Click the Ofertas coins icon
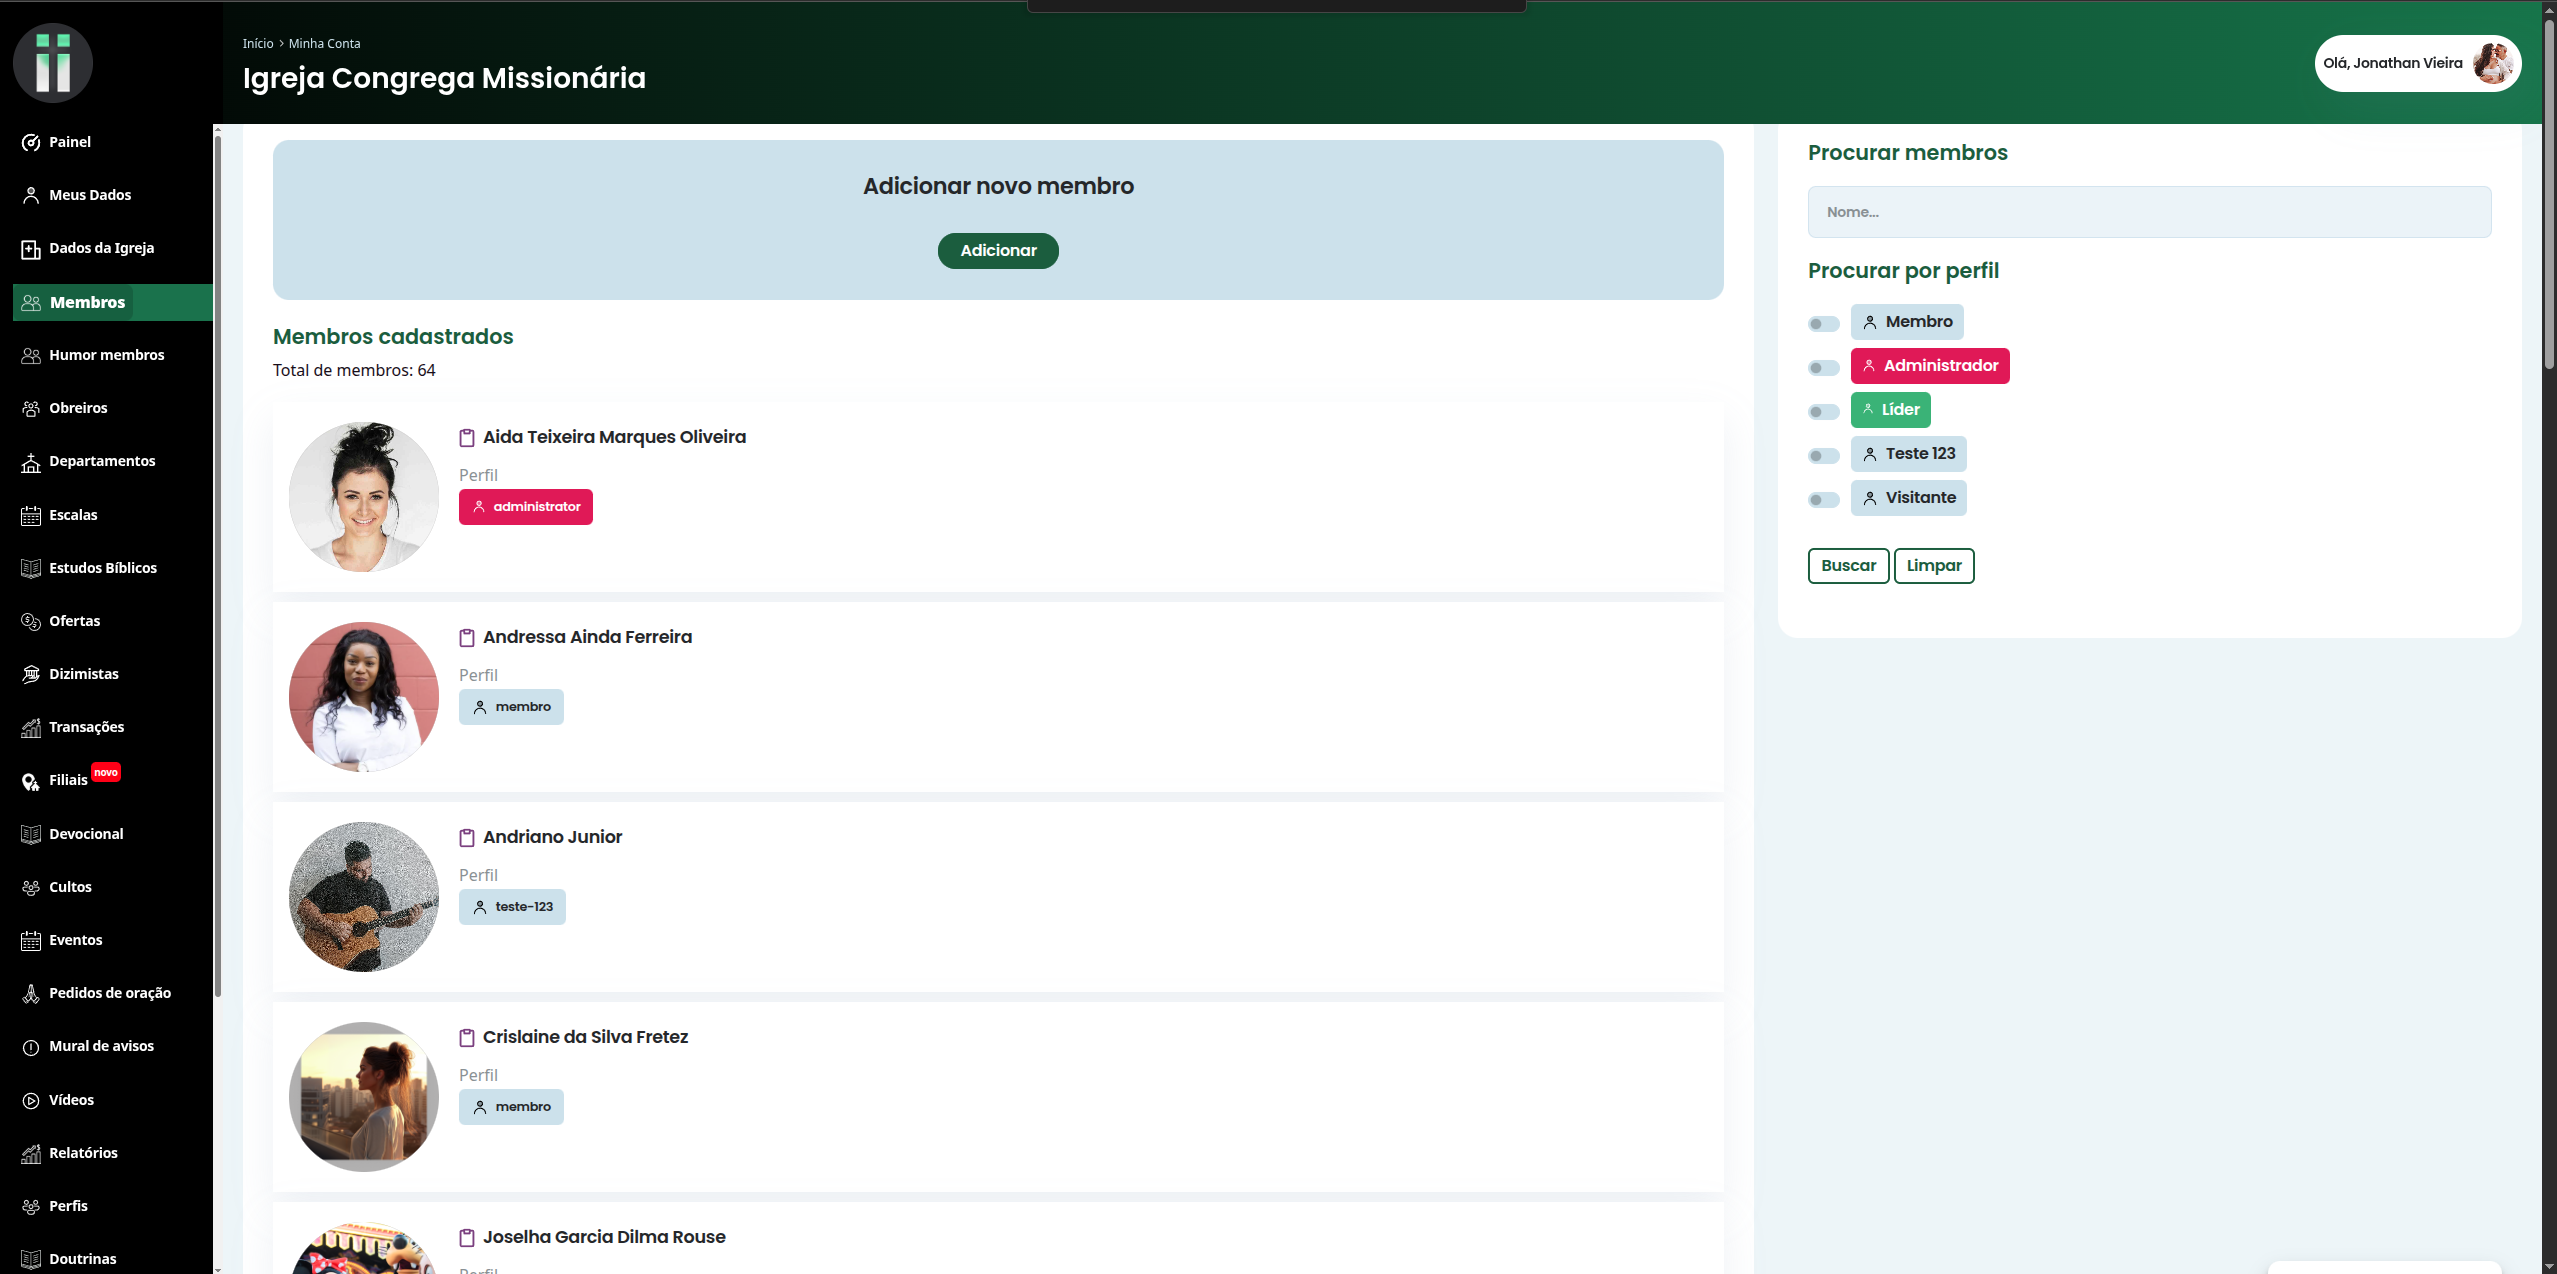2557x1274 pixels. (31, 621)
